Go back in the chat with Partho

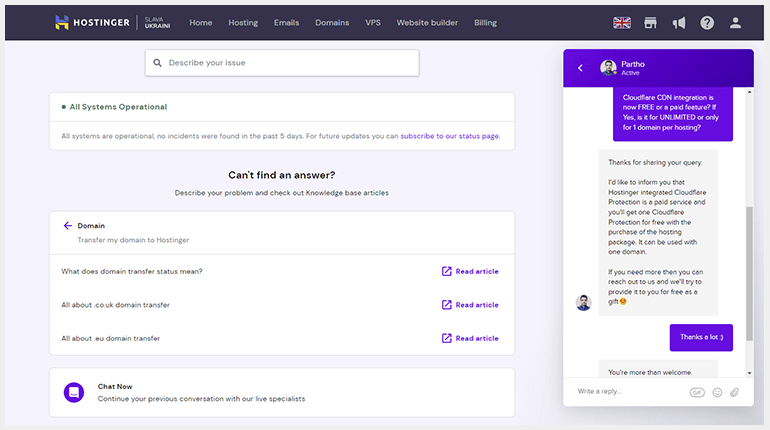coord(580,68)
